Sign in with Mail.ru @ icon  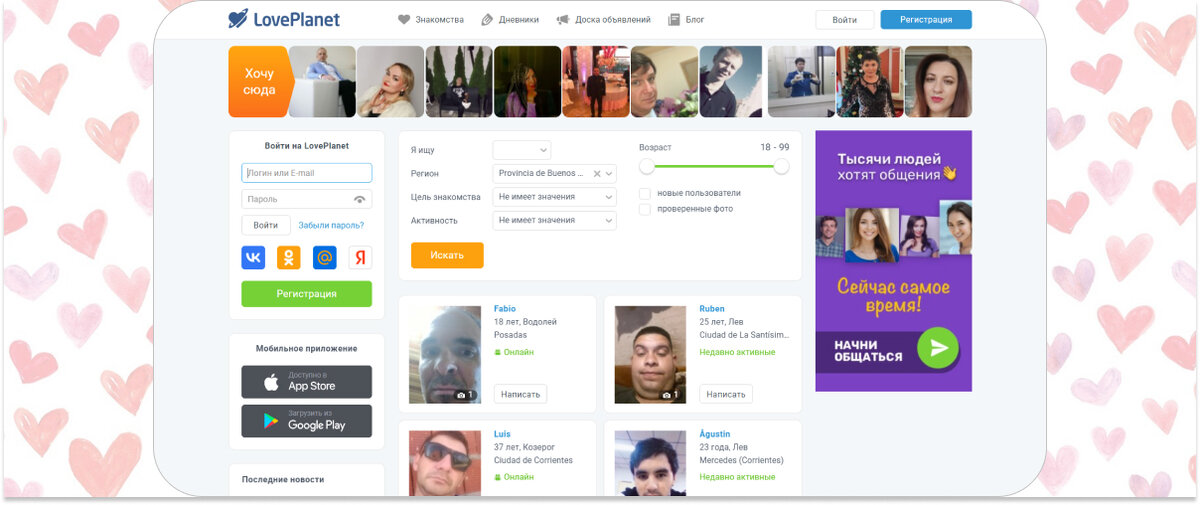pyautogui.click(x=324, y=257)
